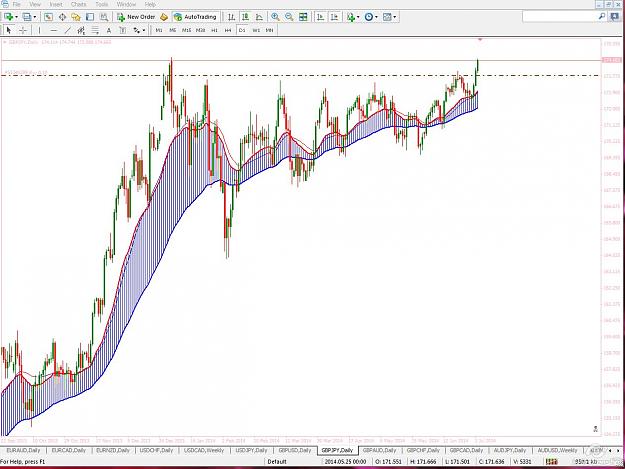The image size is (625, 469).
Task: Click the New Chart icon
Action: 8,17
